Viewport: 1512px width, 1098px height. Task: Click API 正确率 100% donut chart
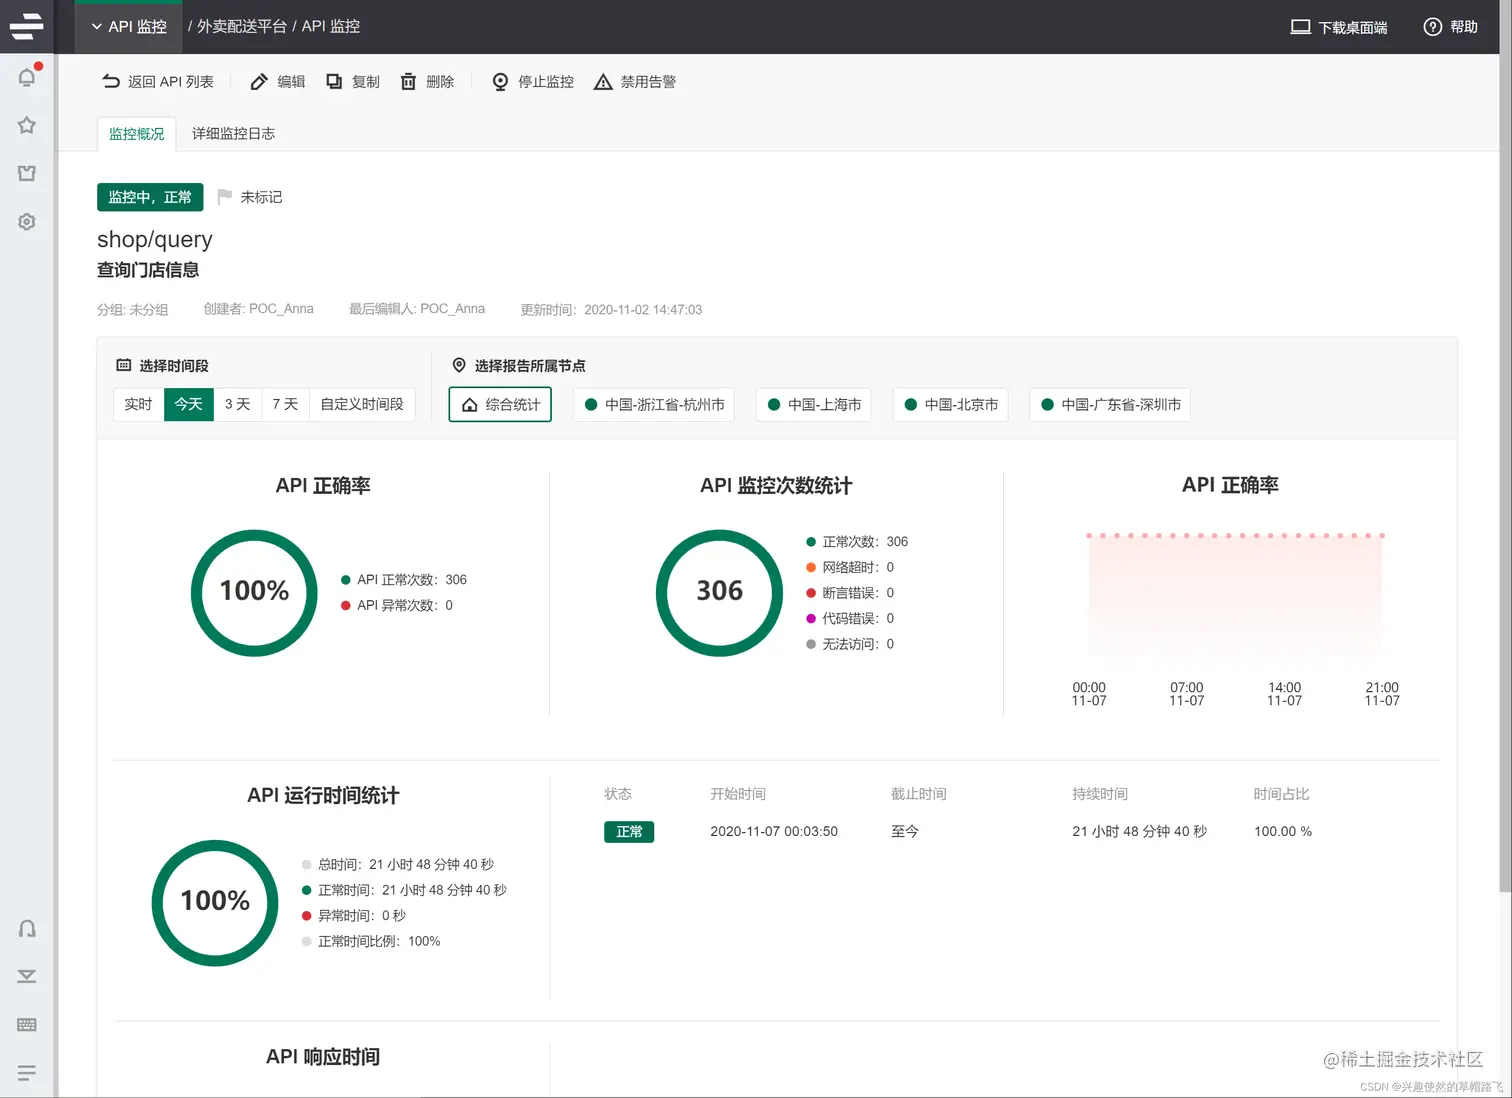tap(254, 592)
